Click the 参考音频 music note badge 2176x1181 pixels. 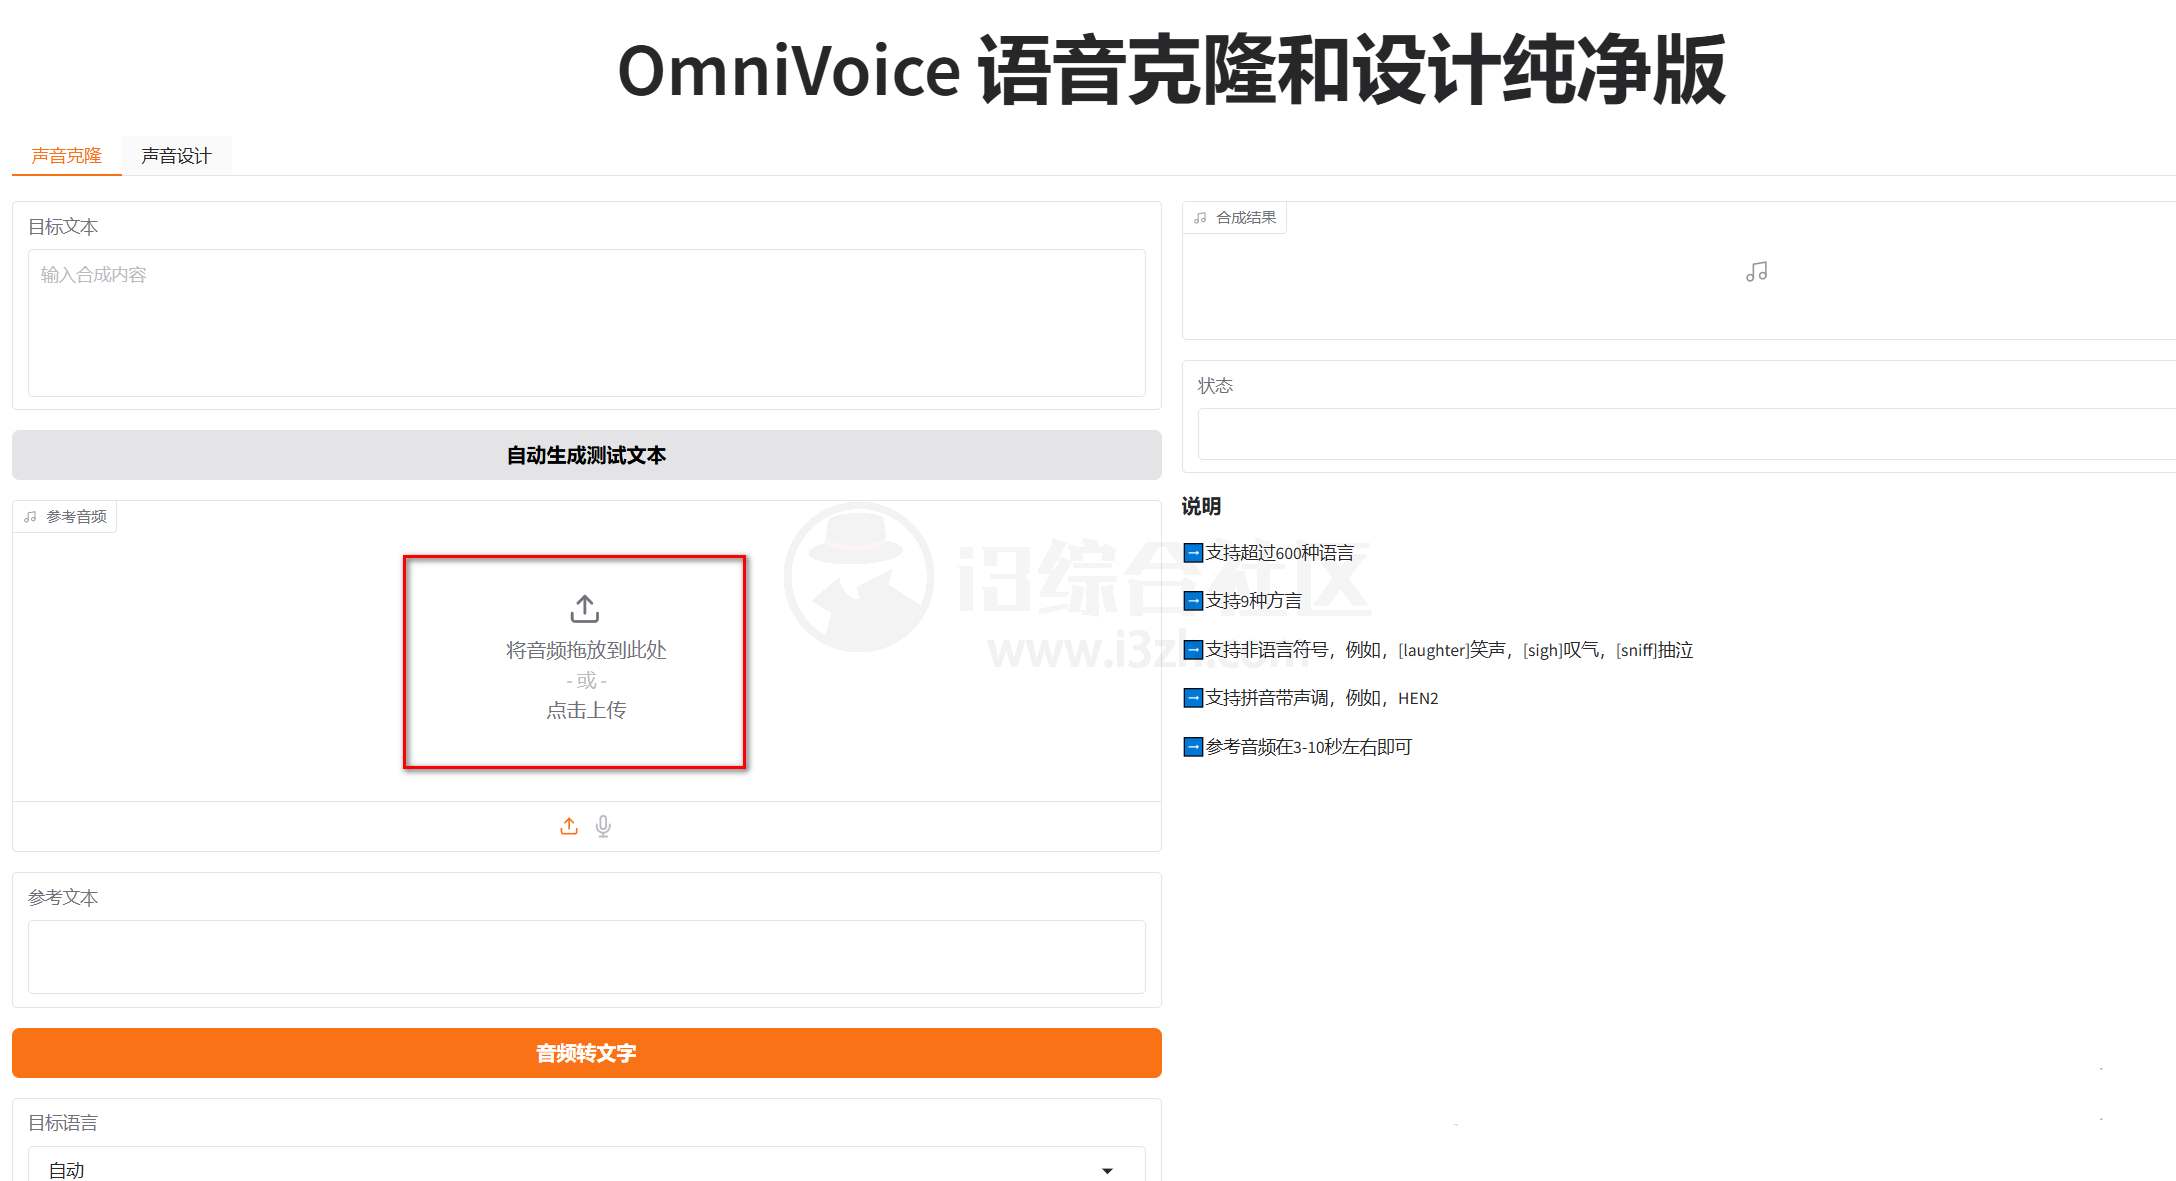[28, 516]
